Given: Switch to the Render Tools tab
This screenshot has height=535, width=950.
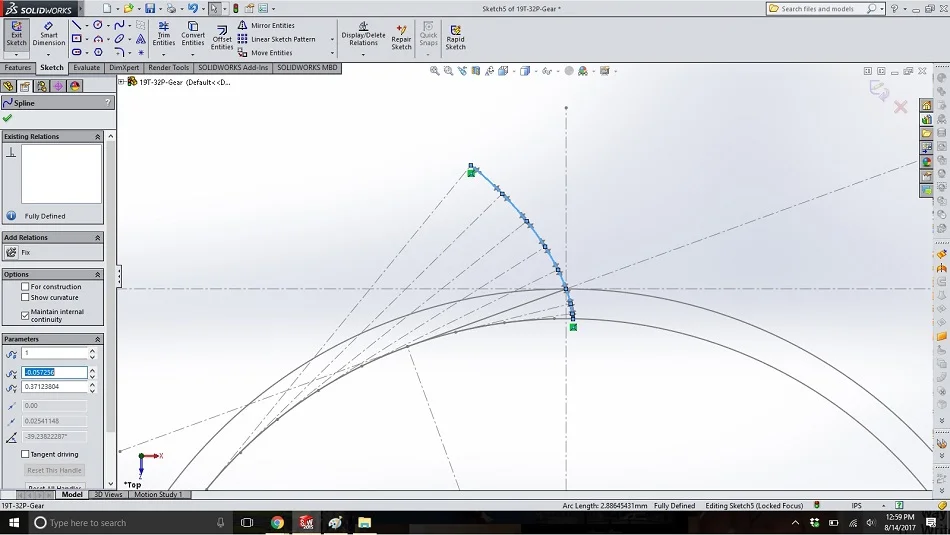Looking at the screenshot, I should [168, 68].
